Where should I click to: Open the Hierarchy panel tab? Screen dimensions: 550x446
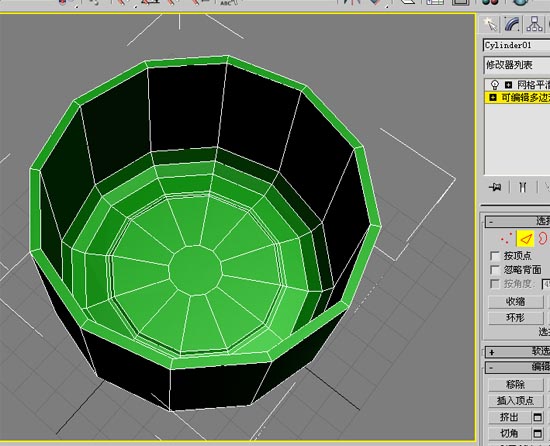(x=534, y=24)
